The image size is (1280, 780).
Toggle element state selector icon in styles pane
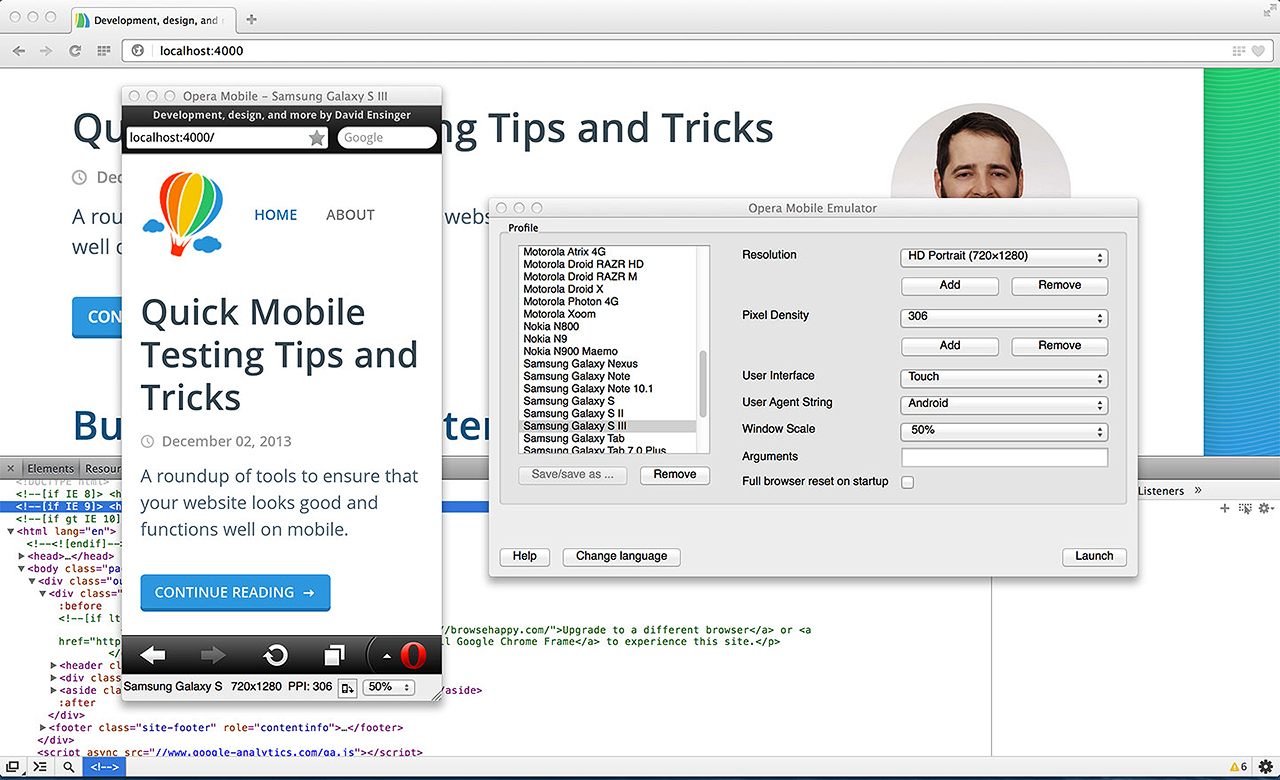(1245, 509)
